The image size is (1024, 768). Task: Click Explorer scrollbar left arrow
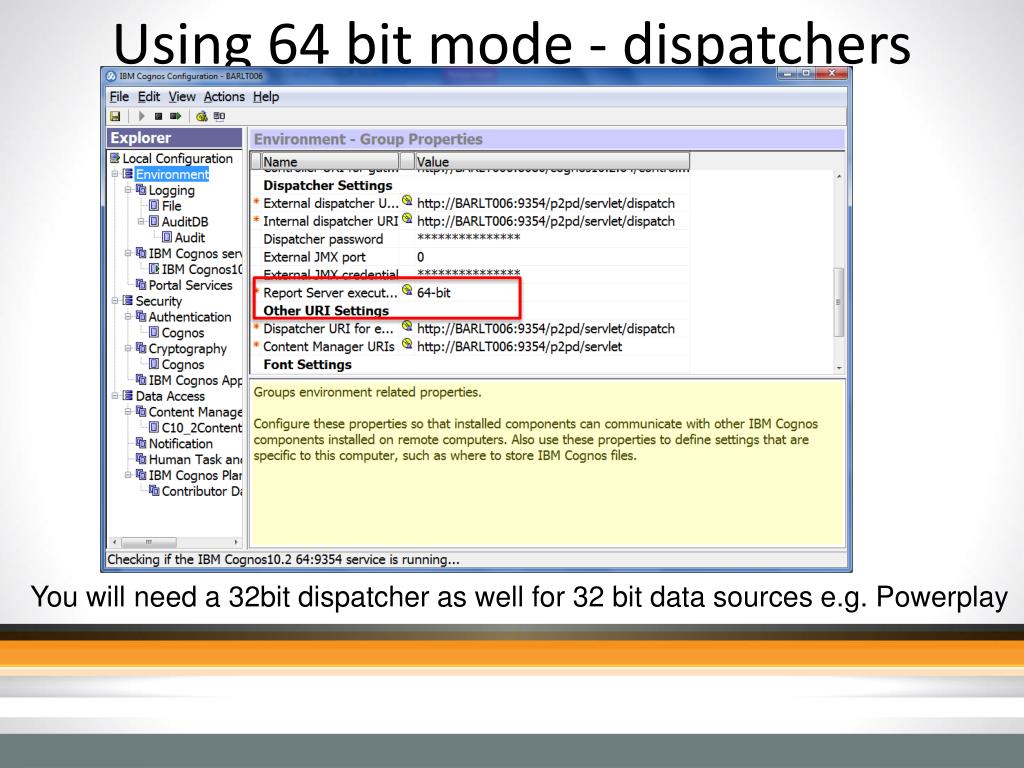pos(115,542)
